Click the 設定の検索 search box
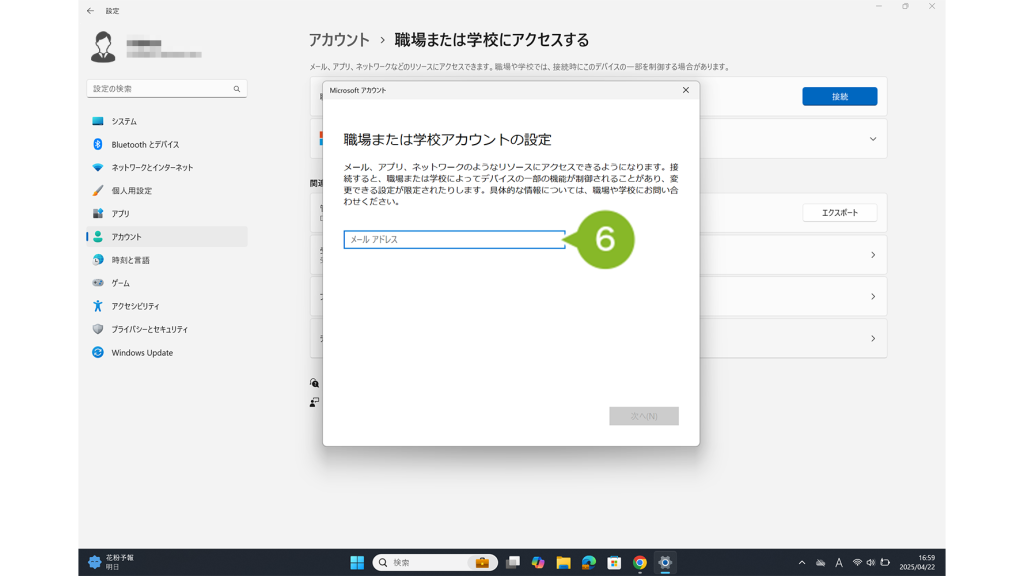 [160, 89]
